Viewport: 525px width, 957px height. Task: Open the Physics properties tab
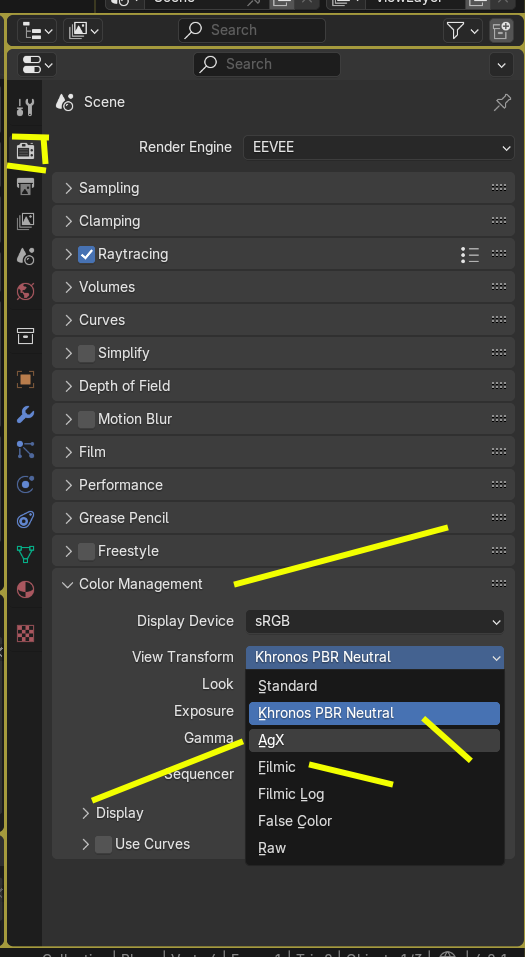coord(25,485)
